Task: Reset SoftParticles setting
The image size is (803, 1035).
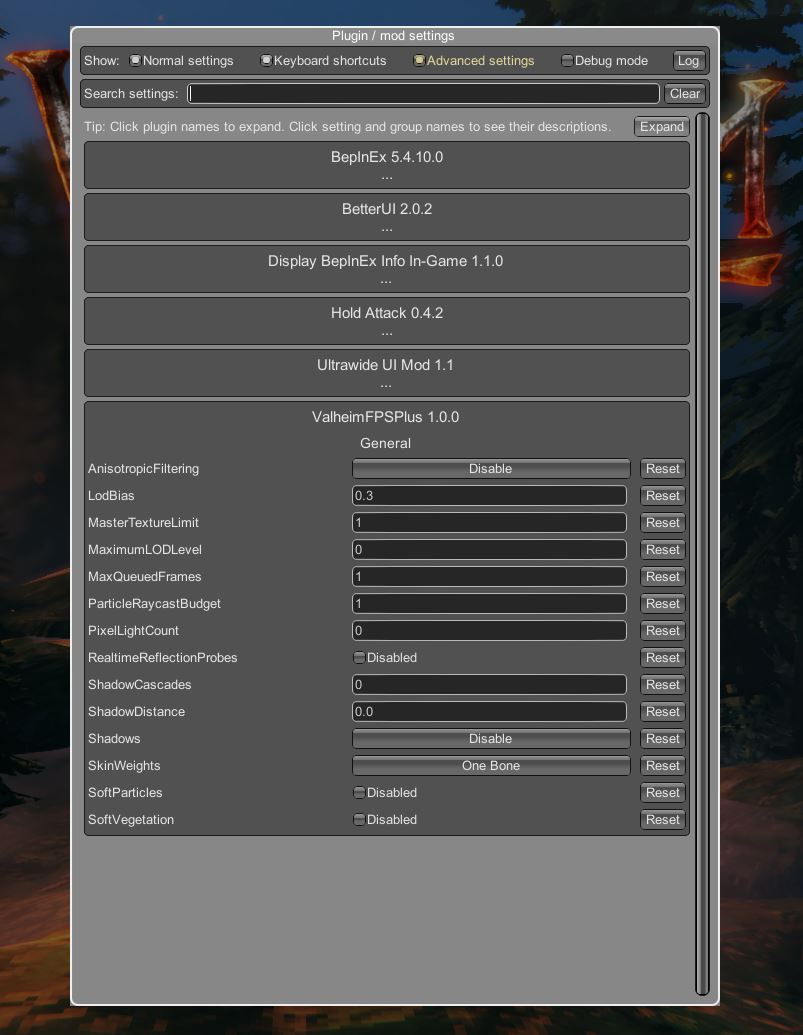Action: [662, 792]
